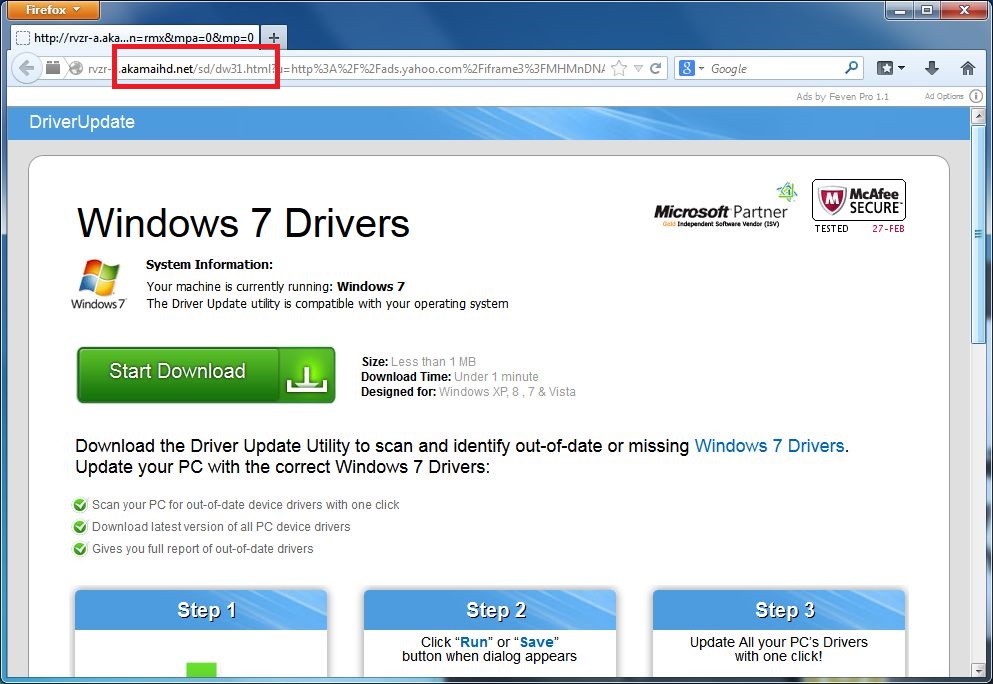Close the Firefox window
Image resolution: width=993 pixels, height=684 pixels.
coord(965,10)
